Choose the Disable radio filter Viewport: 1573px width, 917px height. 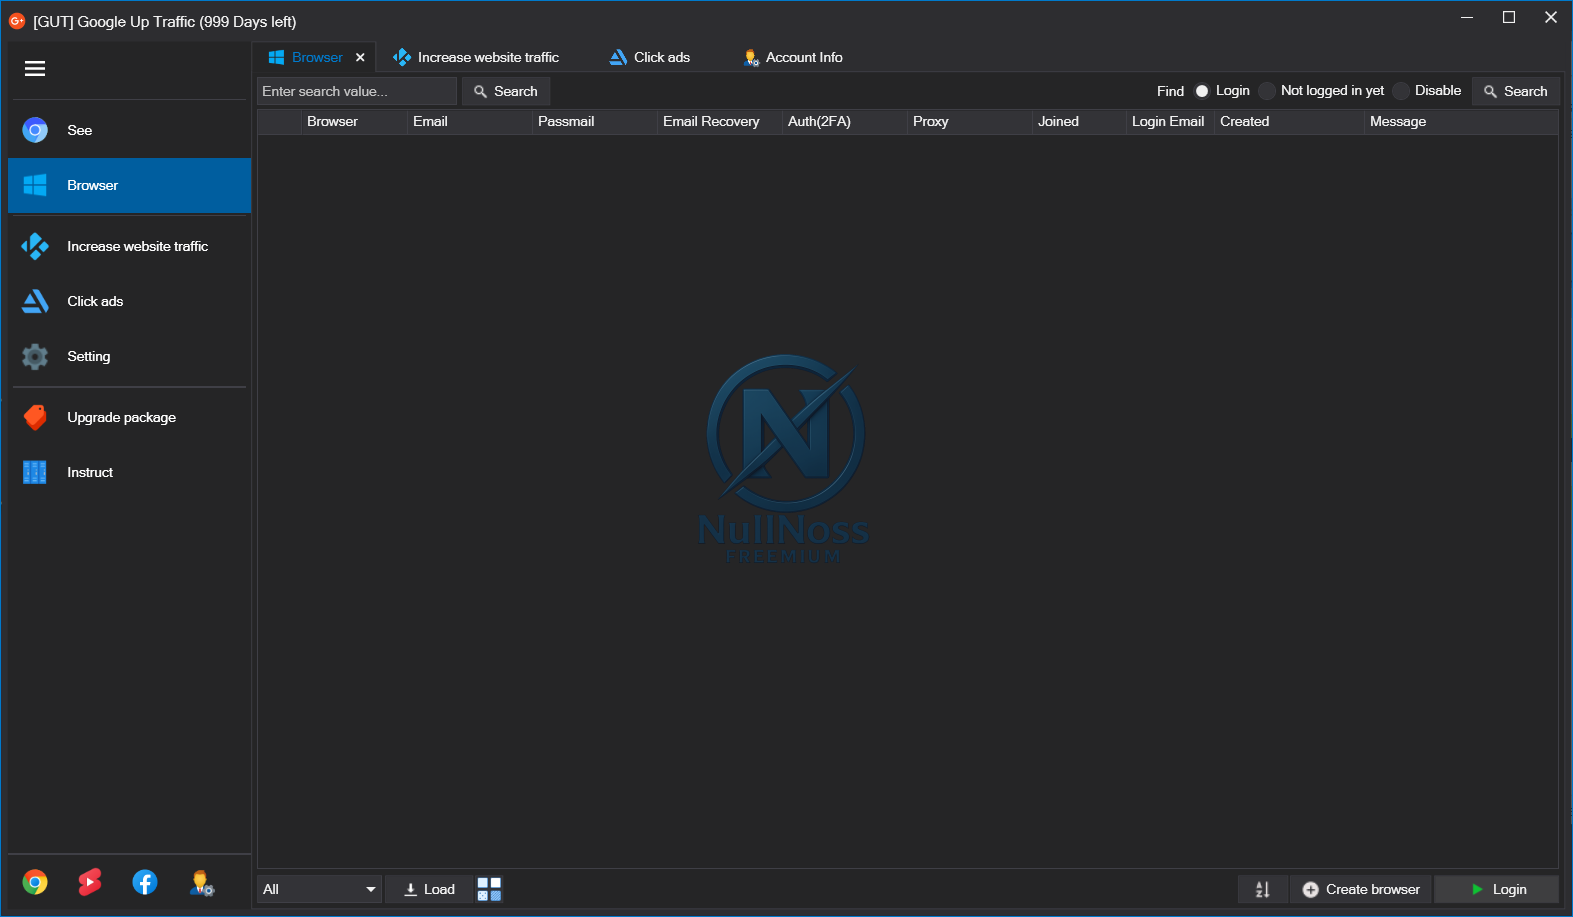pos(1401,91)
